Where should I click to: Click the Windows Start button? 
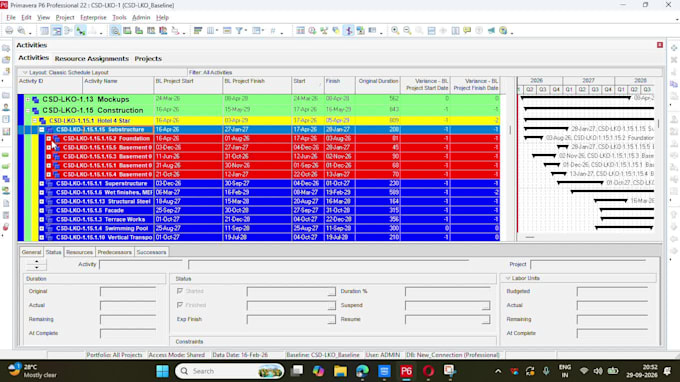(x=162, y=371)
